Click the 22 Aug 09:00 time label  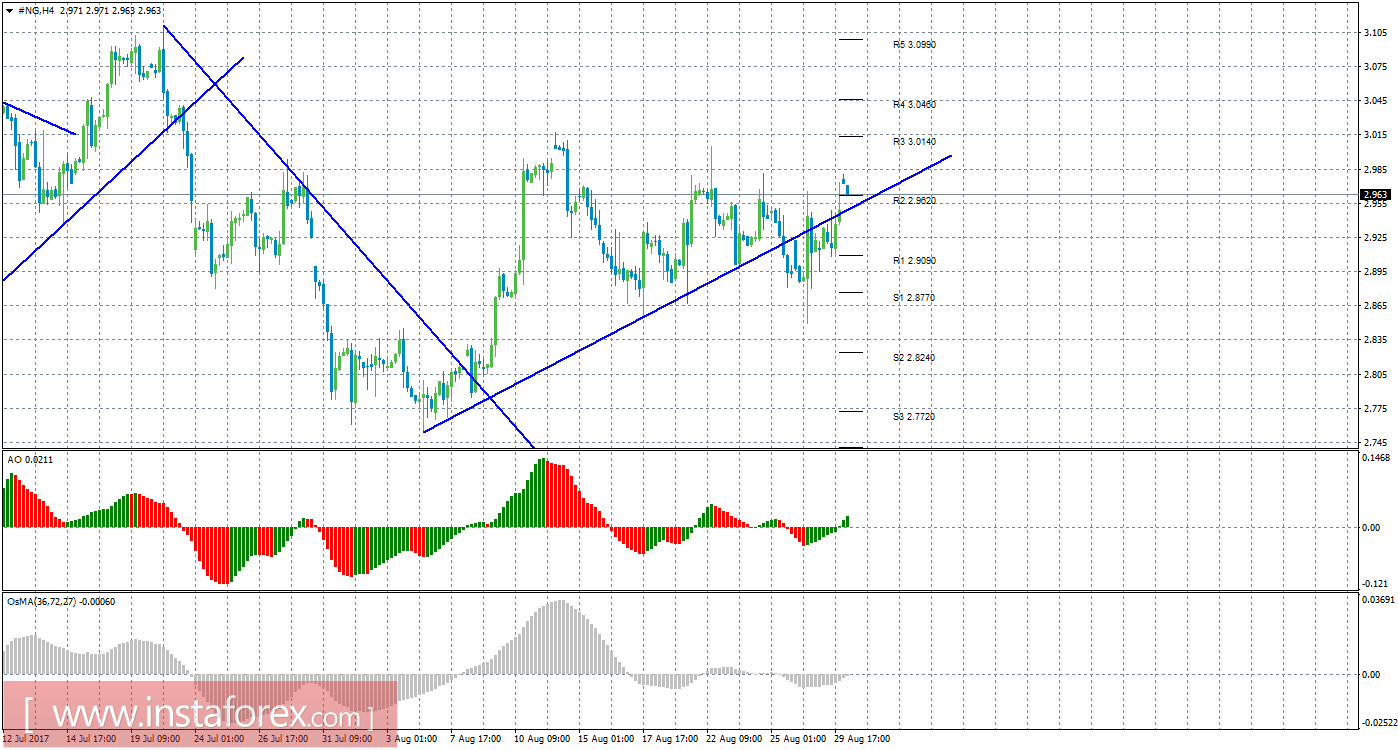(732, 739)
